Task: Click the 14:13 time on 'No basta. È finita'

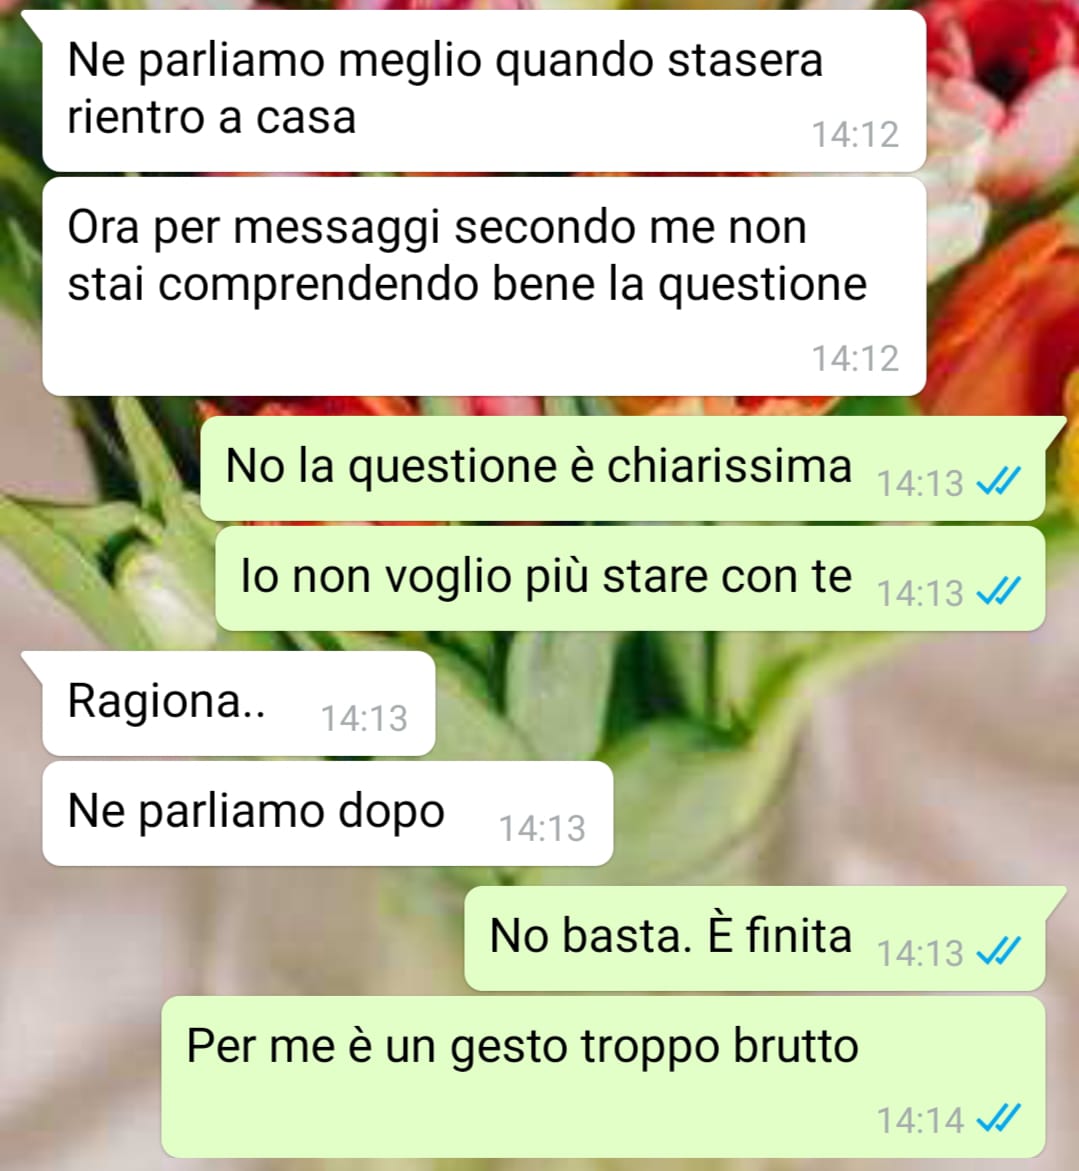Action: 920,954
